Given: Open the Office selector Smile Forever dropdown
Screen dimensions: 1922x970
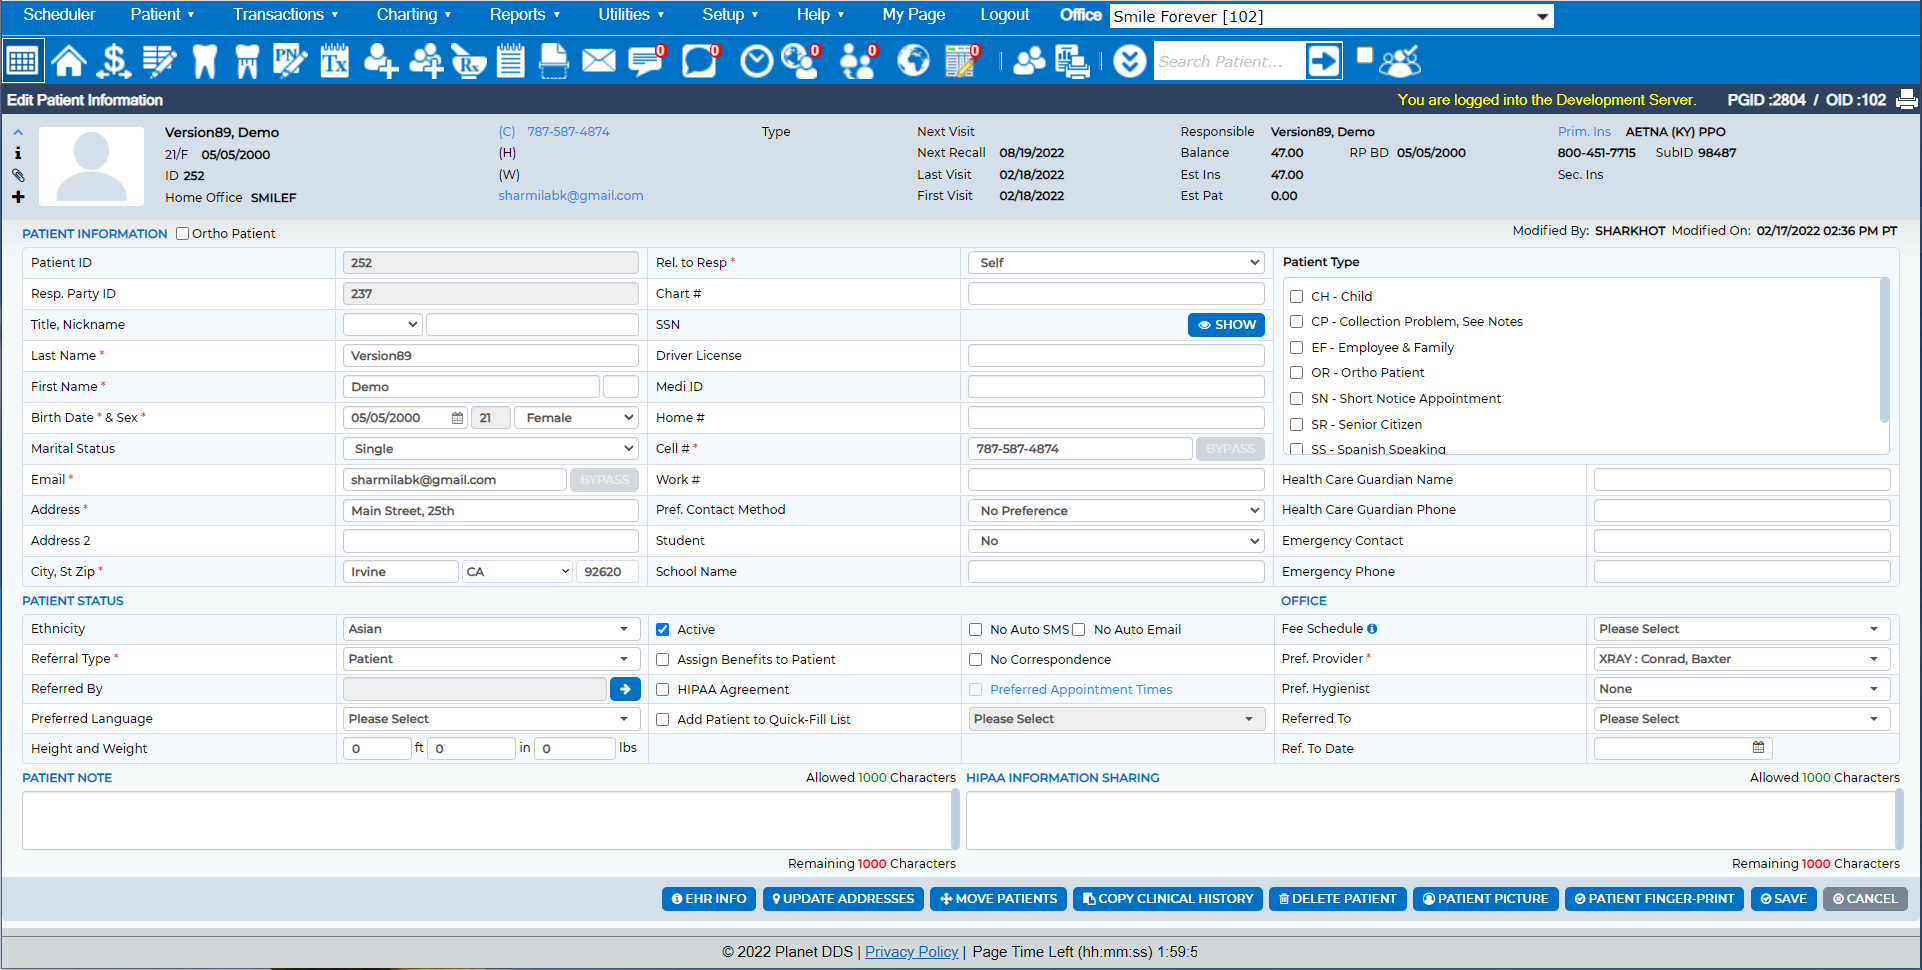Looking at the screenshot, I should pos(1331,16).
